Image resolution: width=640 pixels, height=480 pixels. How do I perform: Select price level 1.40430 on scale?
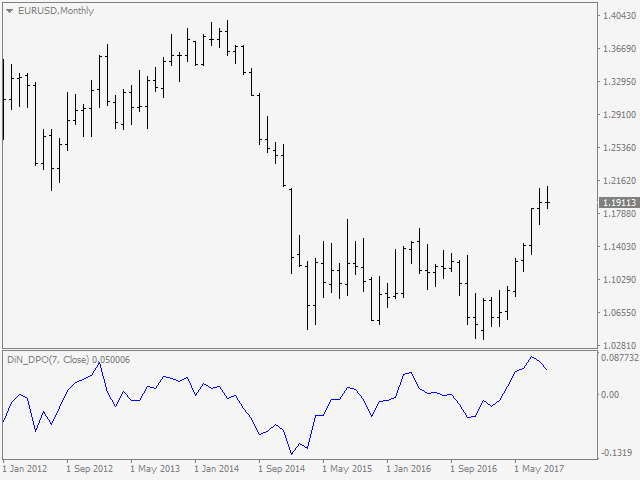click(x=620, y=16)
